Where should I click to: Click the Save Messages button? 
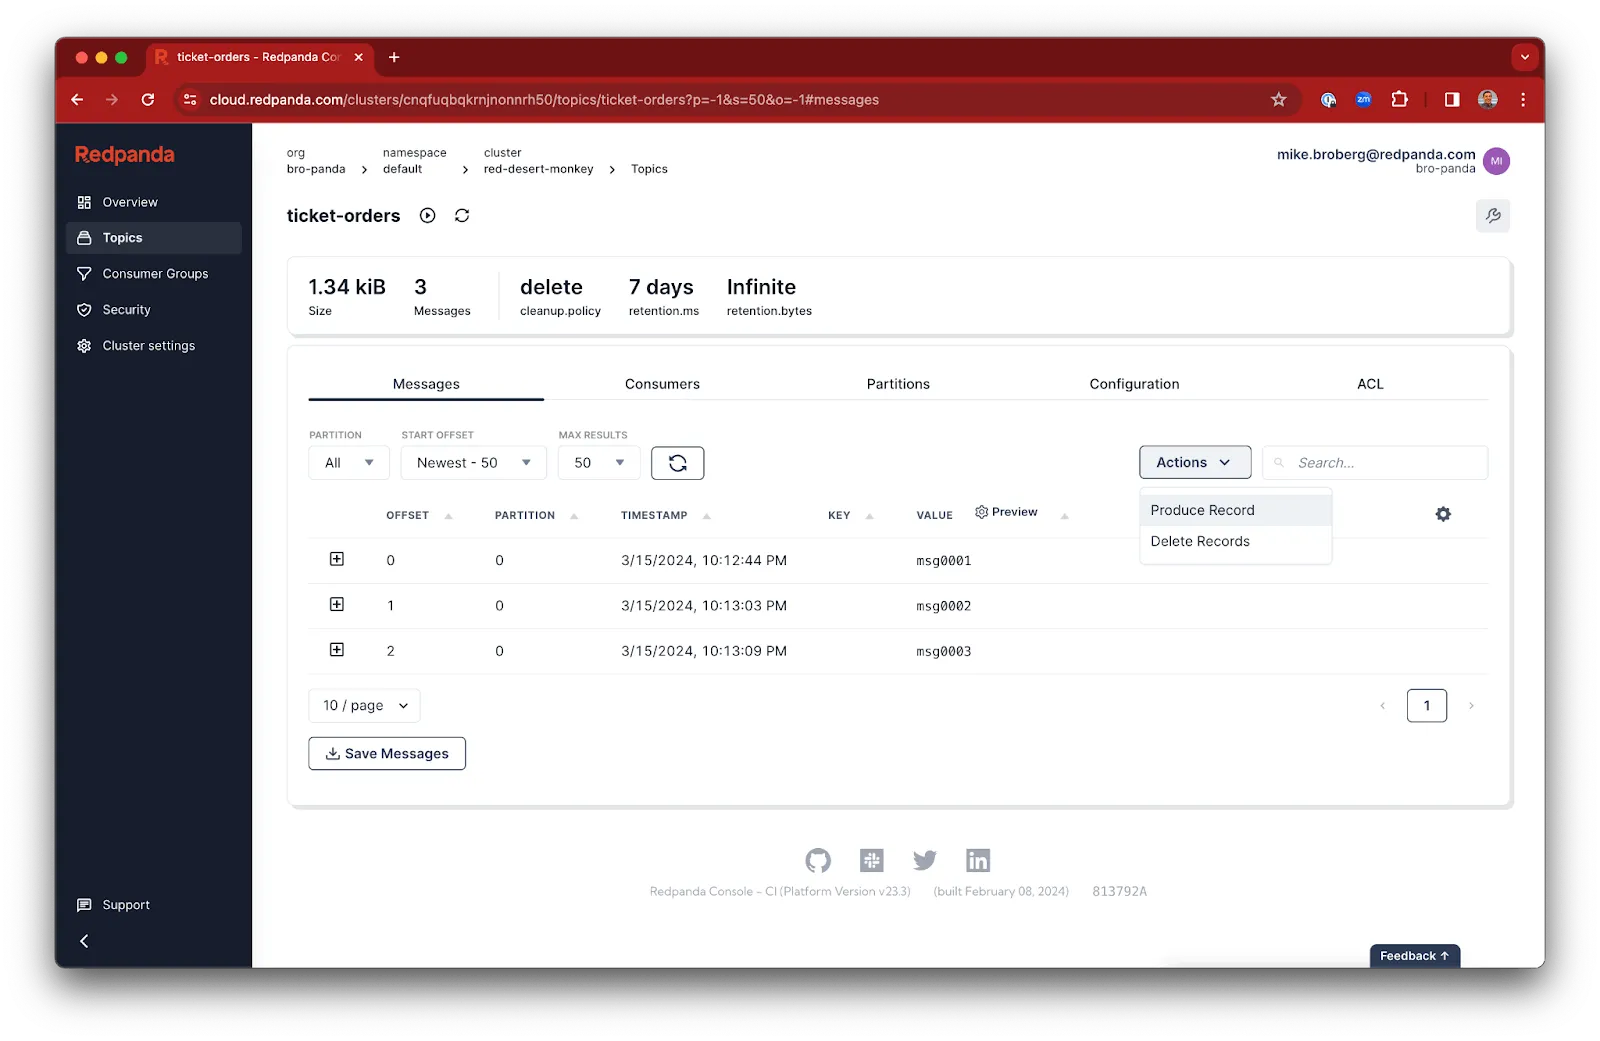(x=387, y=753)
